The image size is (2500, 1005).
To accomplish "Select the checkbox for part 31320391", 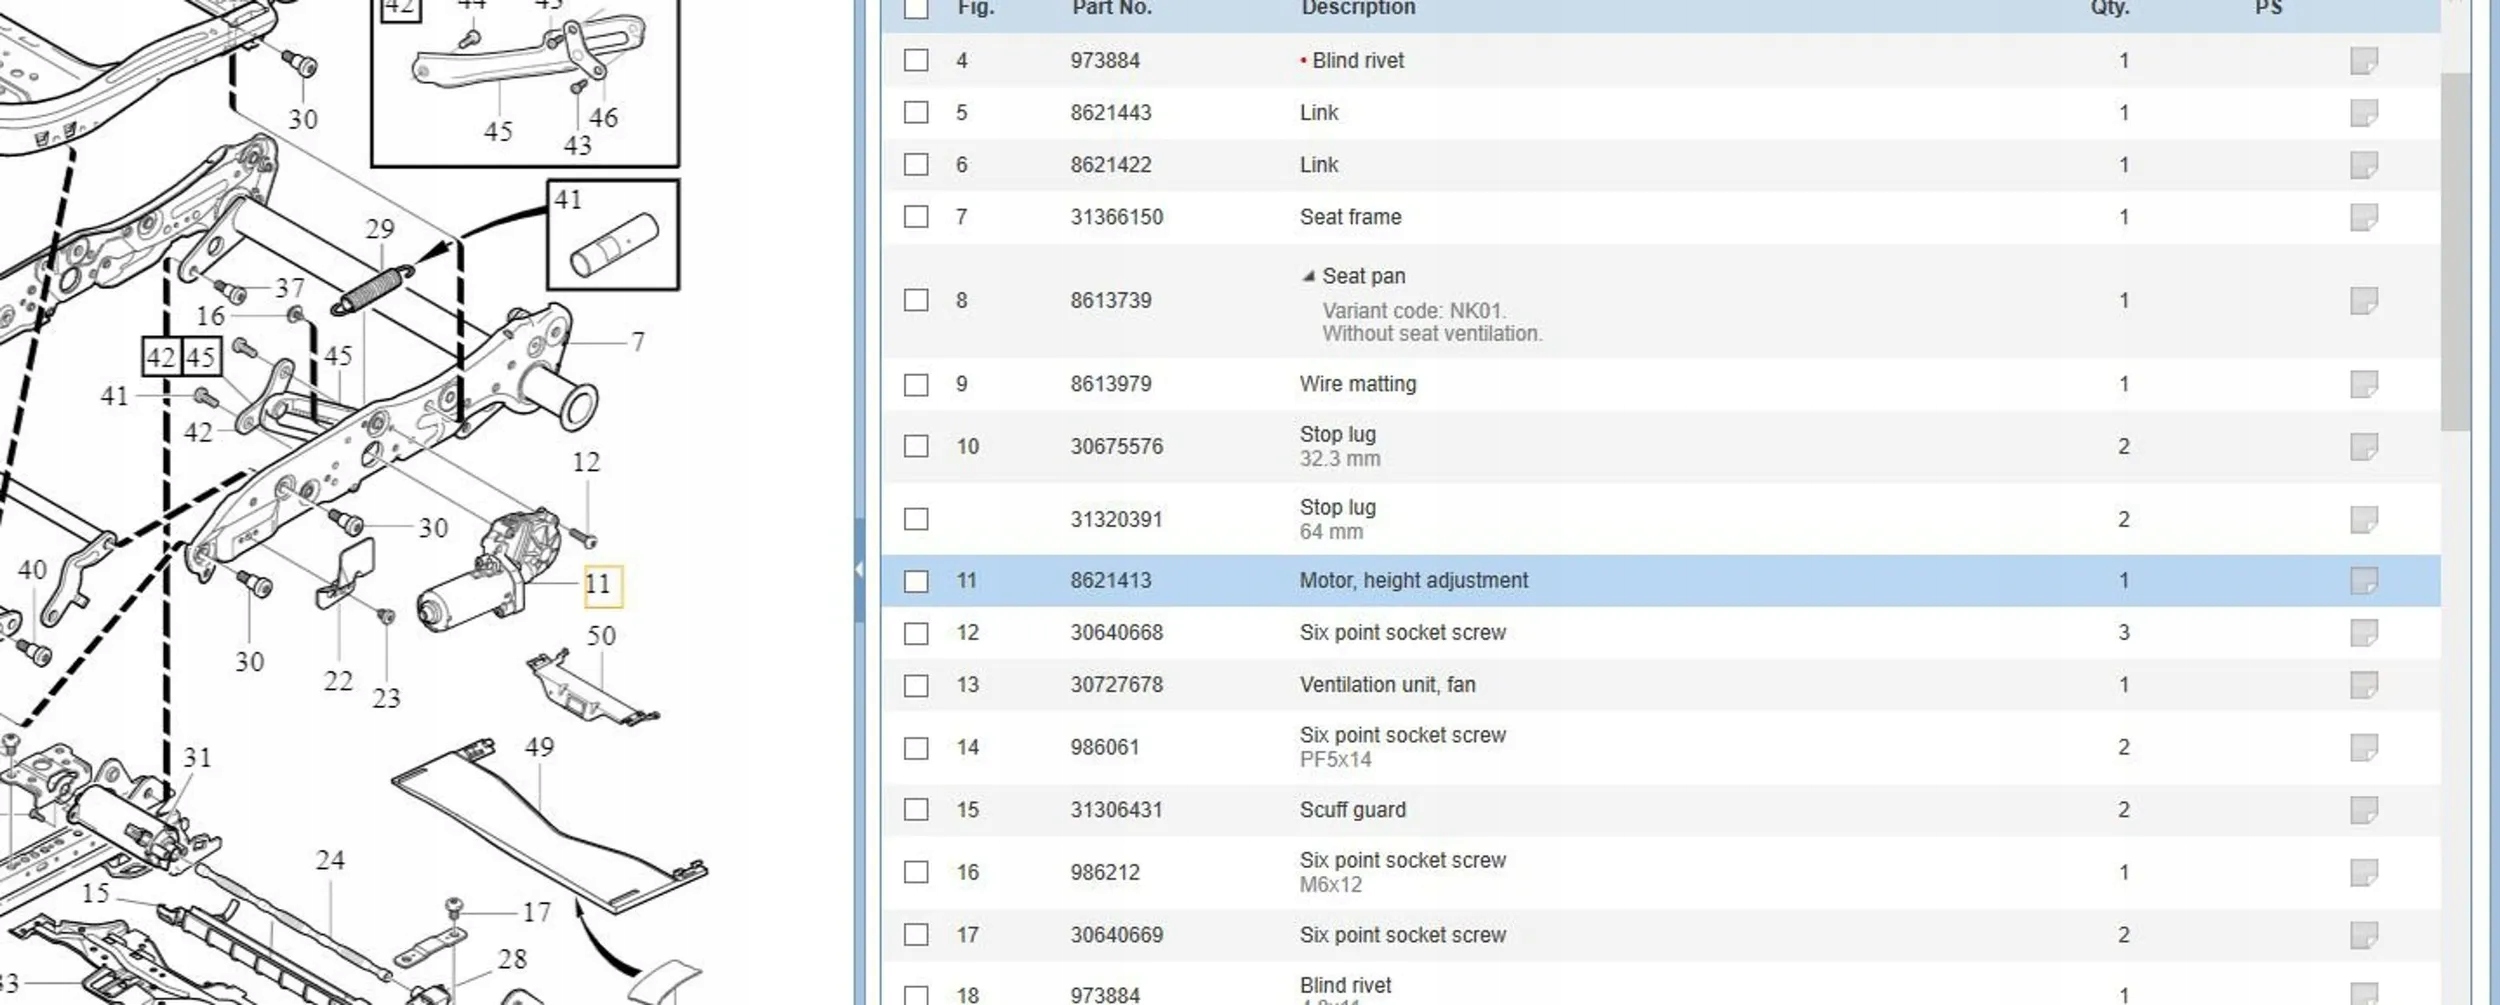I will point(916,519).
